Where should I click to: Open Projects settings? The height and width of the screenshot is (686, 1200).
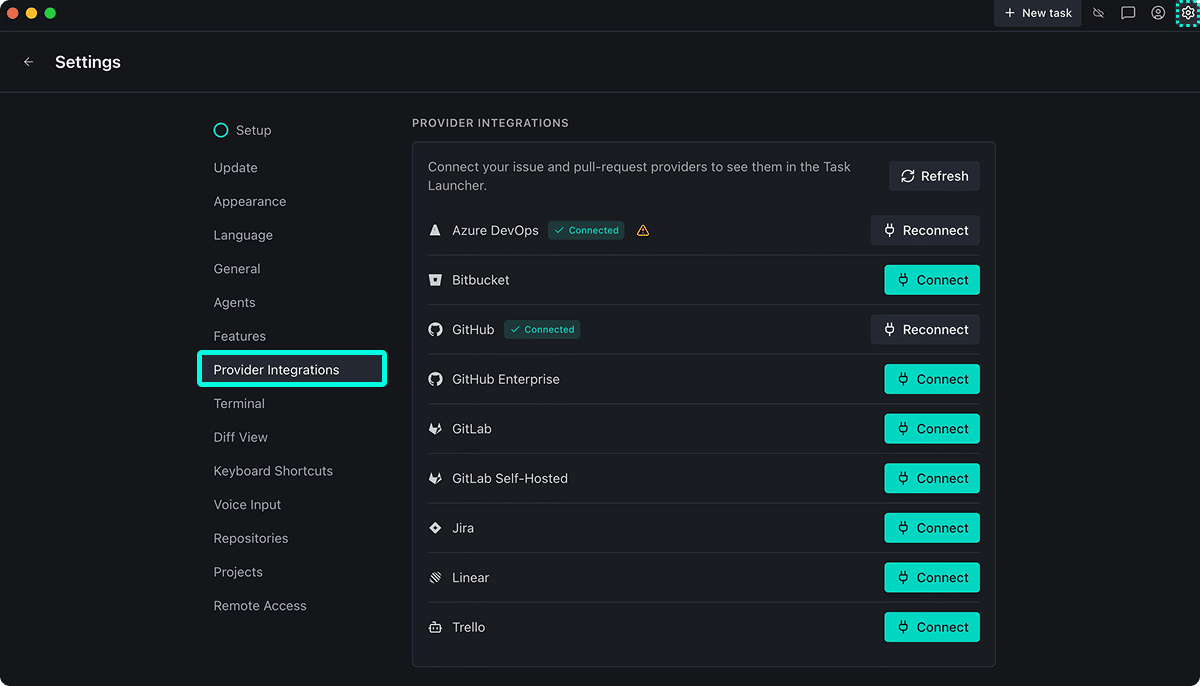pyautogui.click(x=238, y=572)
